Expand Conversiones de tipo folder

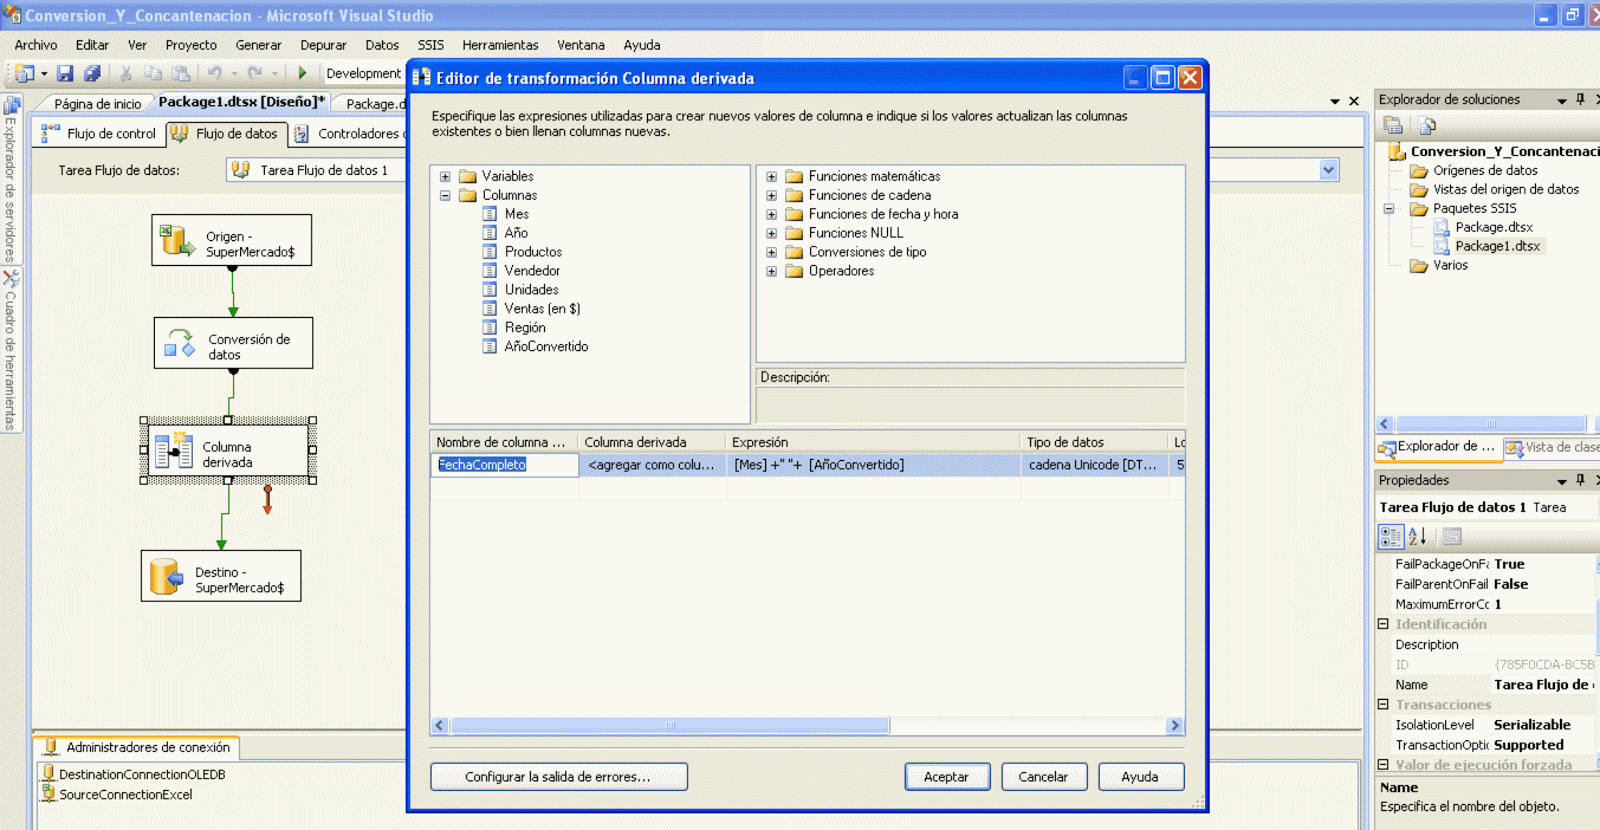click(x=771, y=252)
